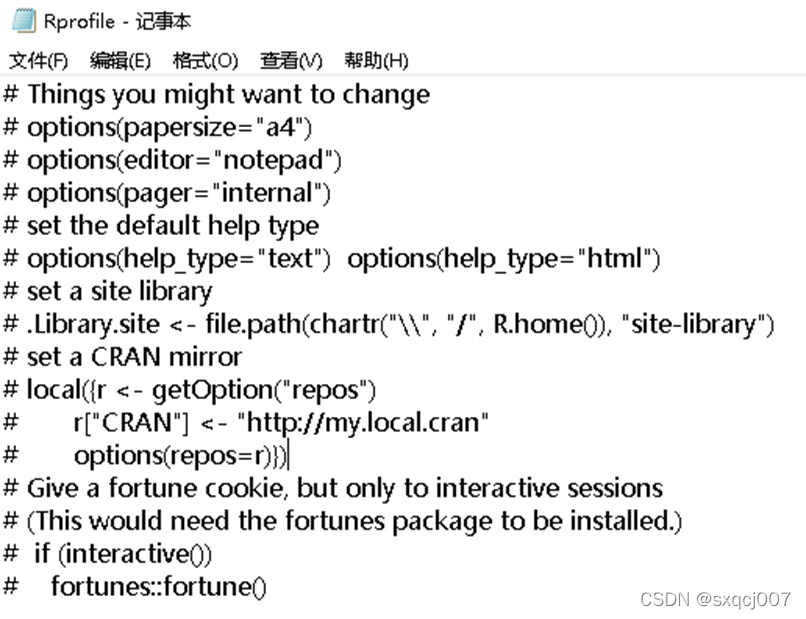Image resolution: width=806 pixels, height=619 pixels.
Task: Open the 查看(V) menu
Action: click(291, 61)
